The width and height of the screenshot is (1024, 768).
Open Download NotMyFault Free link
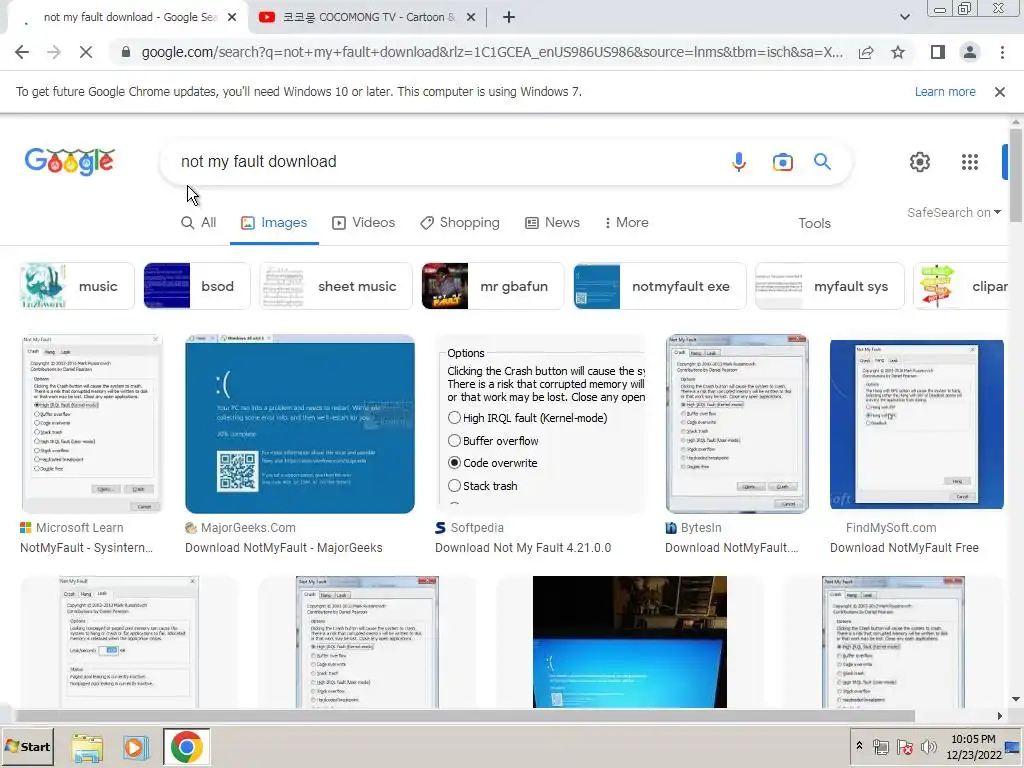click(904, 548)
